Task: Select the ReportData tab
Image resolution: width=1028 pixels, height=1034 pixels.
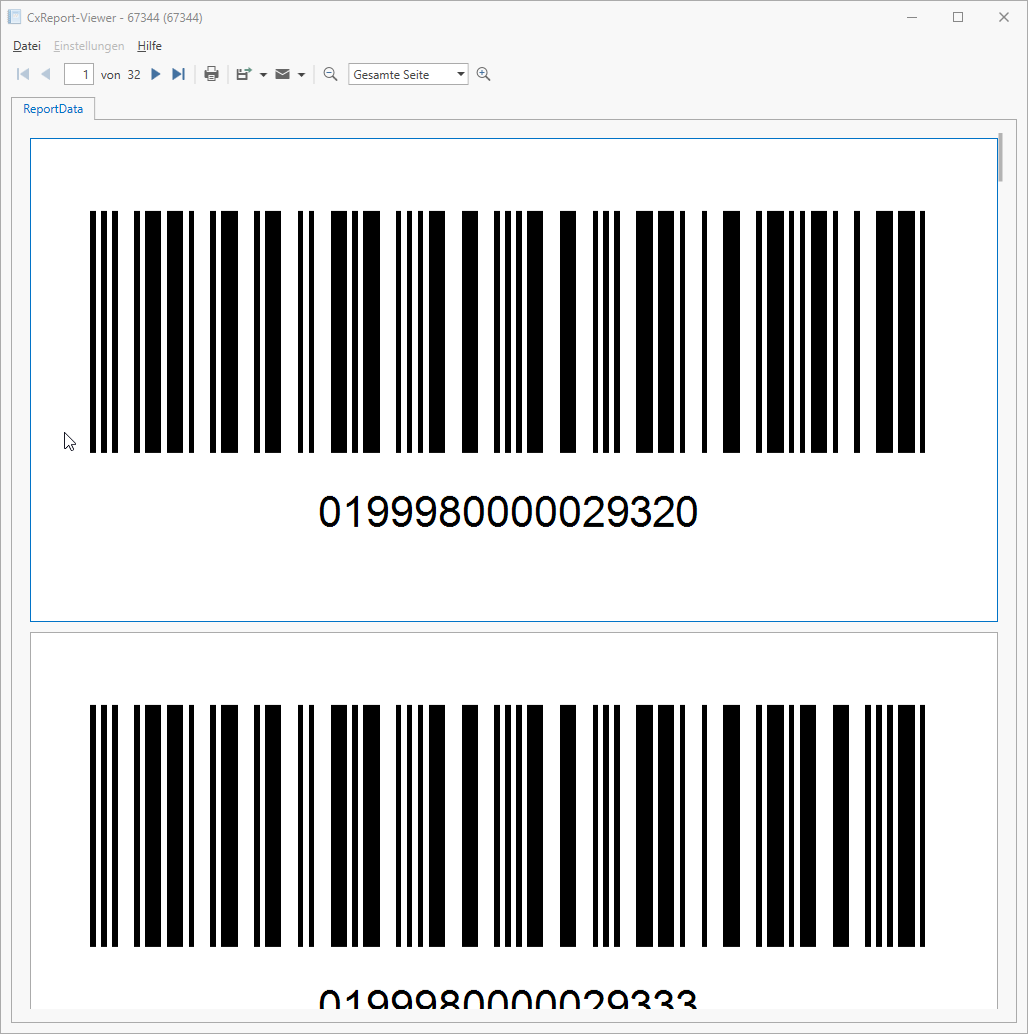Action: tap(53, 109)
